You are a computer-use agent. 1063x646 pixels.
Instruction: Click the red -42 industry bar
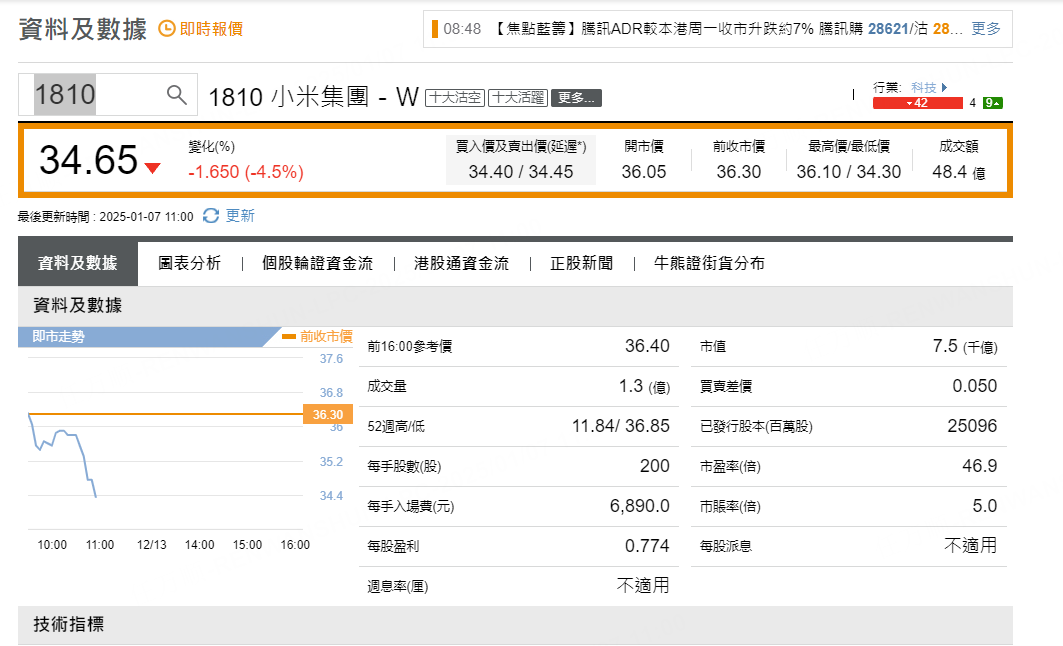click(918, 103)
